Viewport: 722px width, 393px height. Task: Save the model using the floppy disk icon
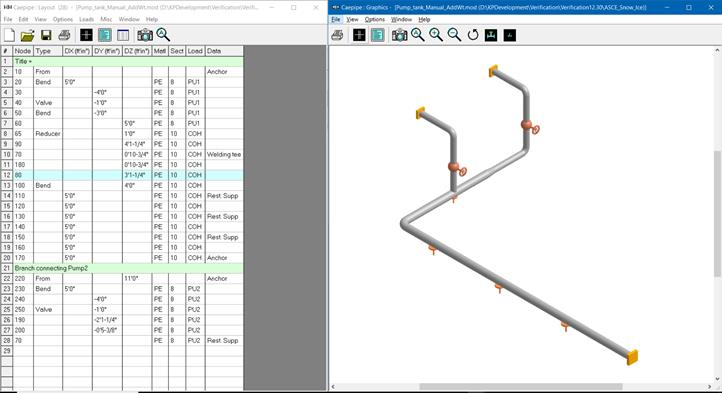click(46, 35)
